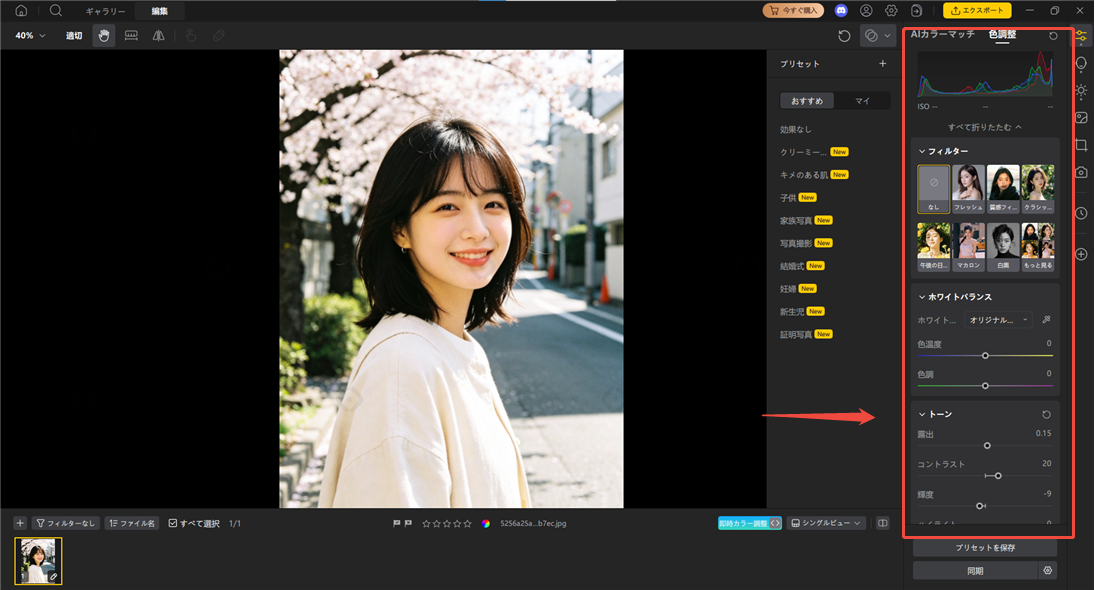Open the sun light sidebar icon
The height and width of the screenshot is (590, 1095).
[1081, 91]
